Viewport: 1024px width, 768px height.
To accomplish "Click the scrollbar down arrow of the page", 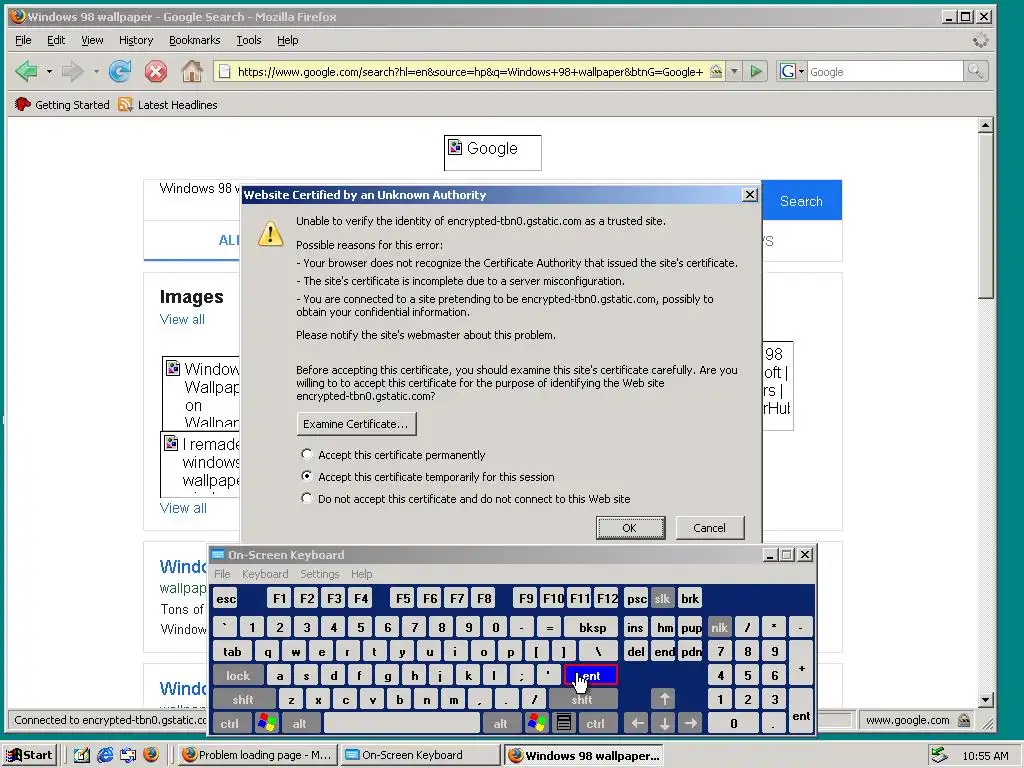I will point(985,699).
